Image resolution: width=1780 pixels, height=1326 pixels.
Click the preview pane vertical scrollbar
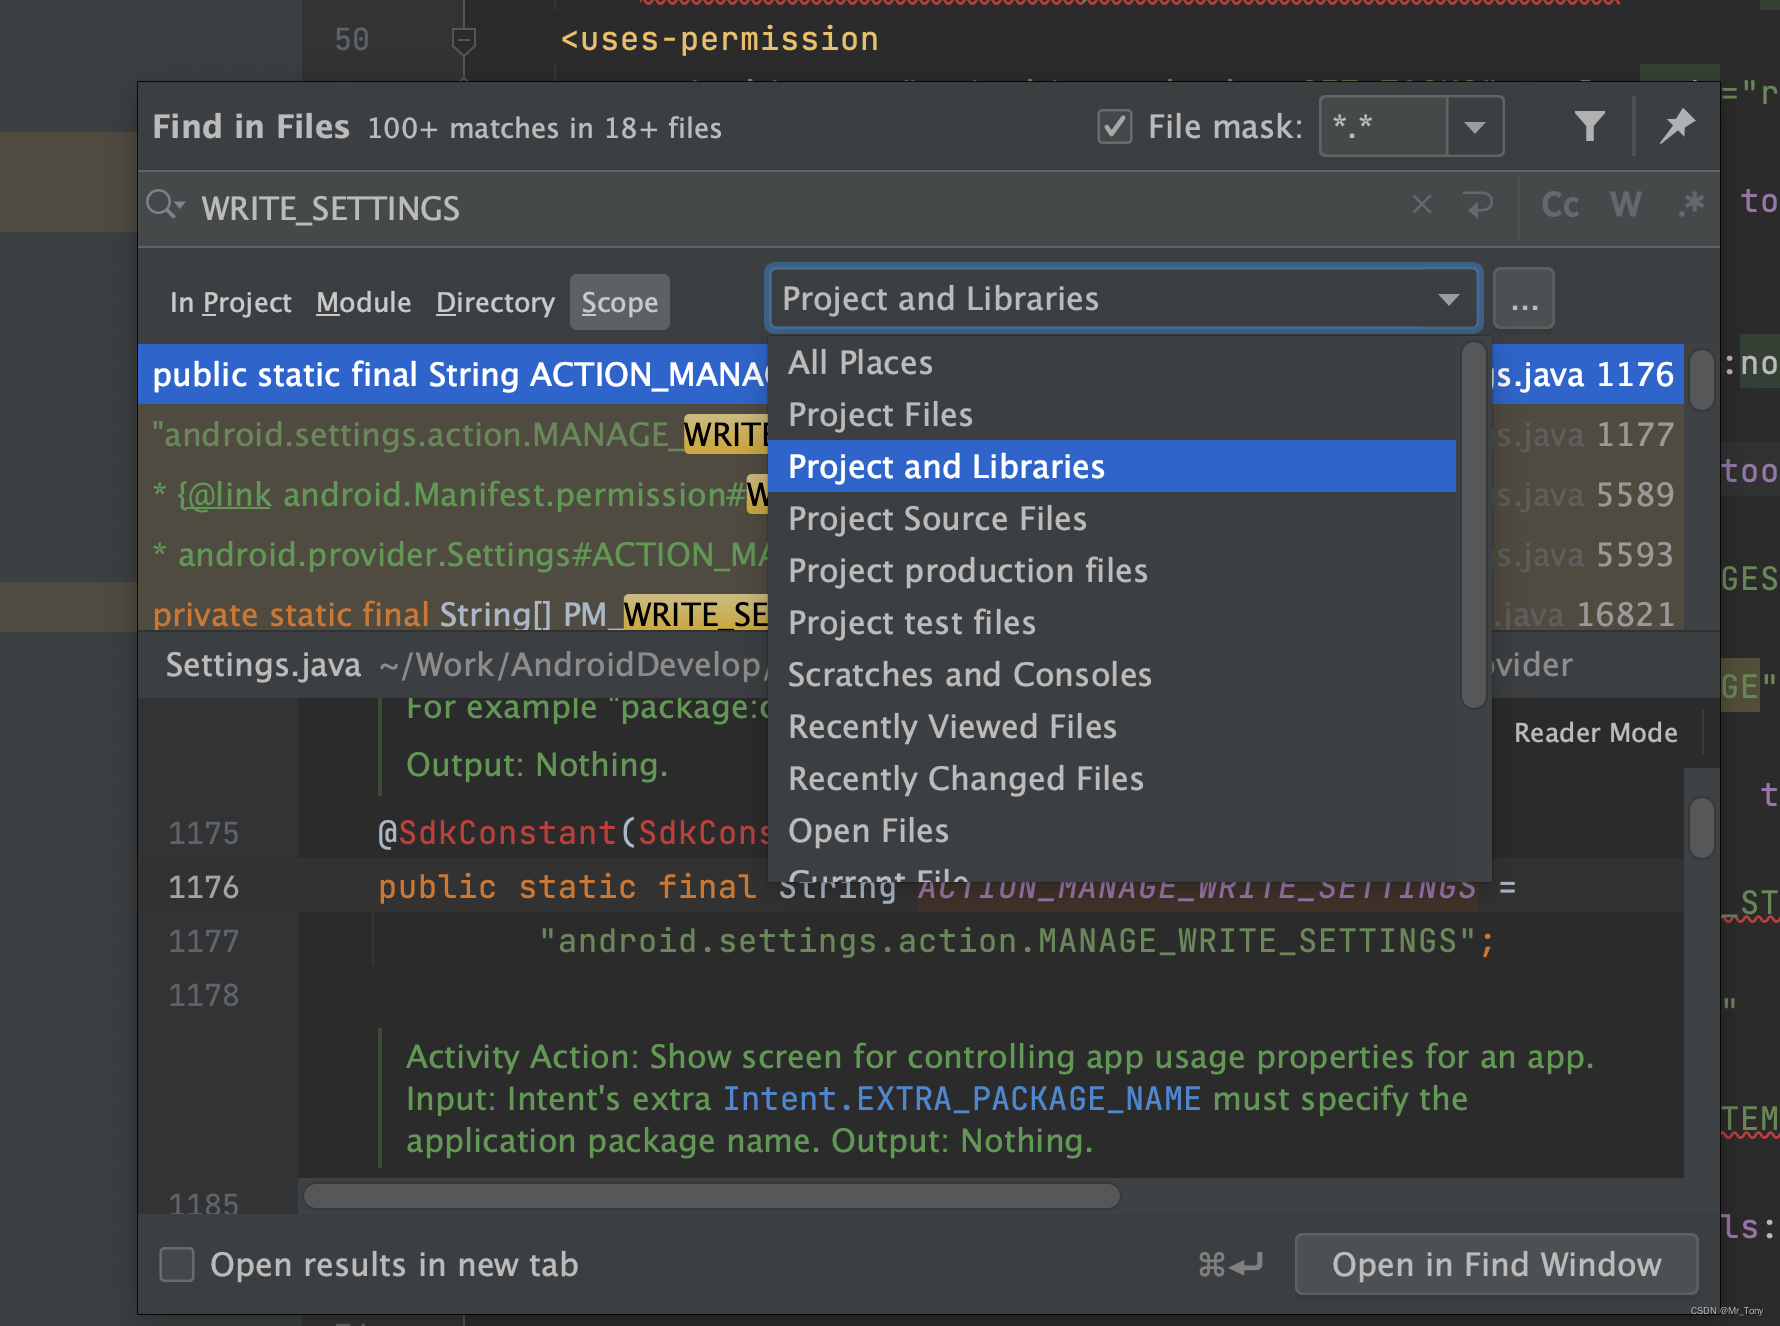1702,827
